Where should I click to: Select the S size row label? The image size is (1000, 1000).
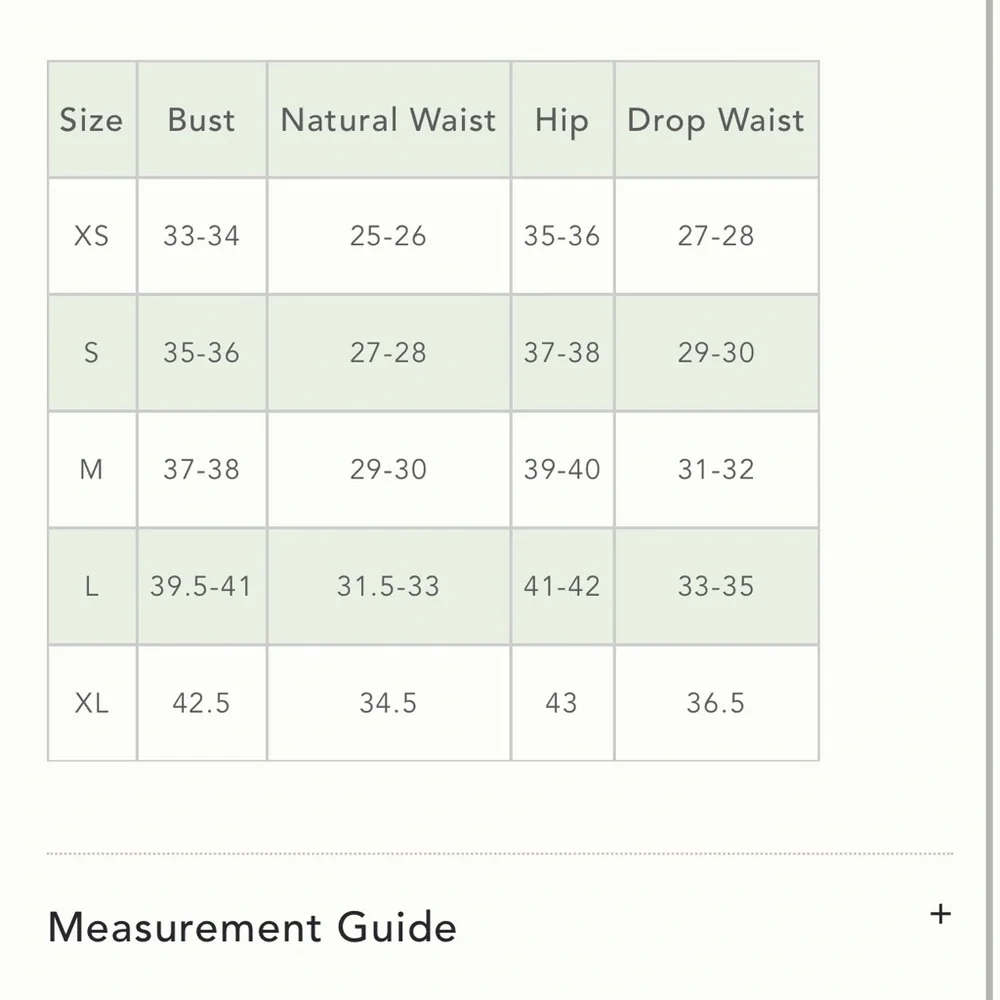[91, 353]
